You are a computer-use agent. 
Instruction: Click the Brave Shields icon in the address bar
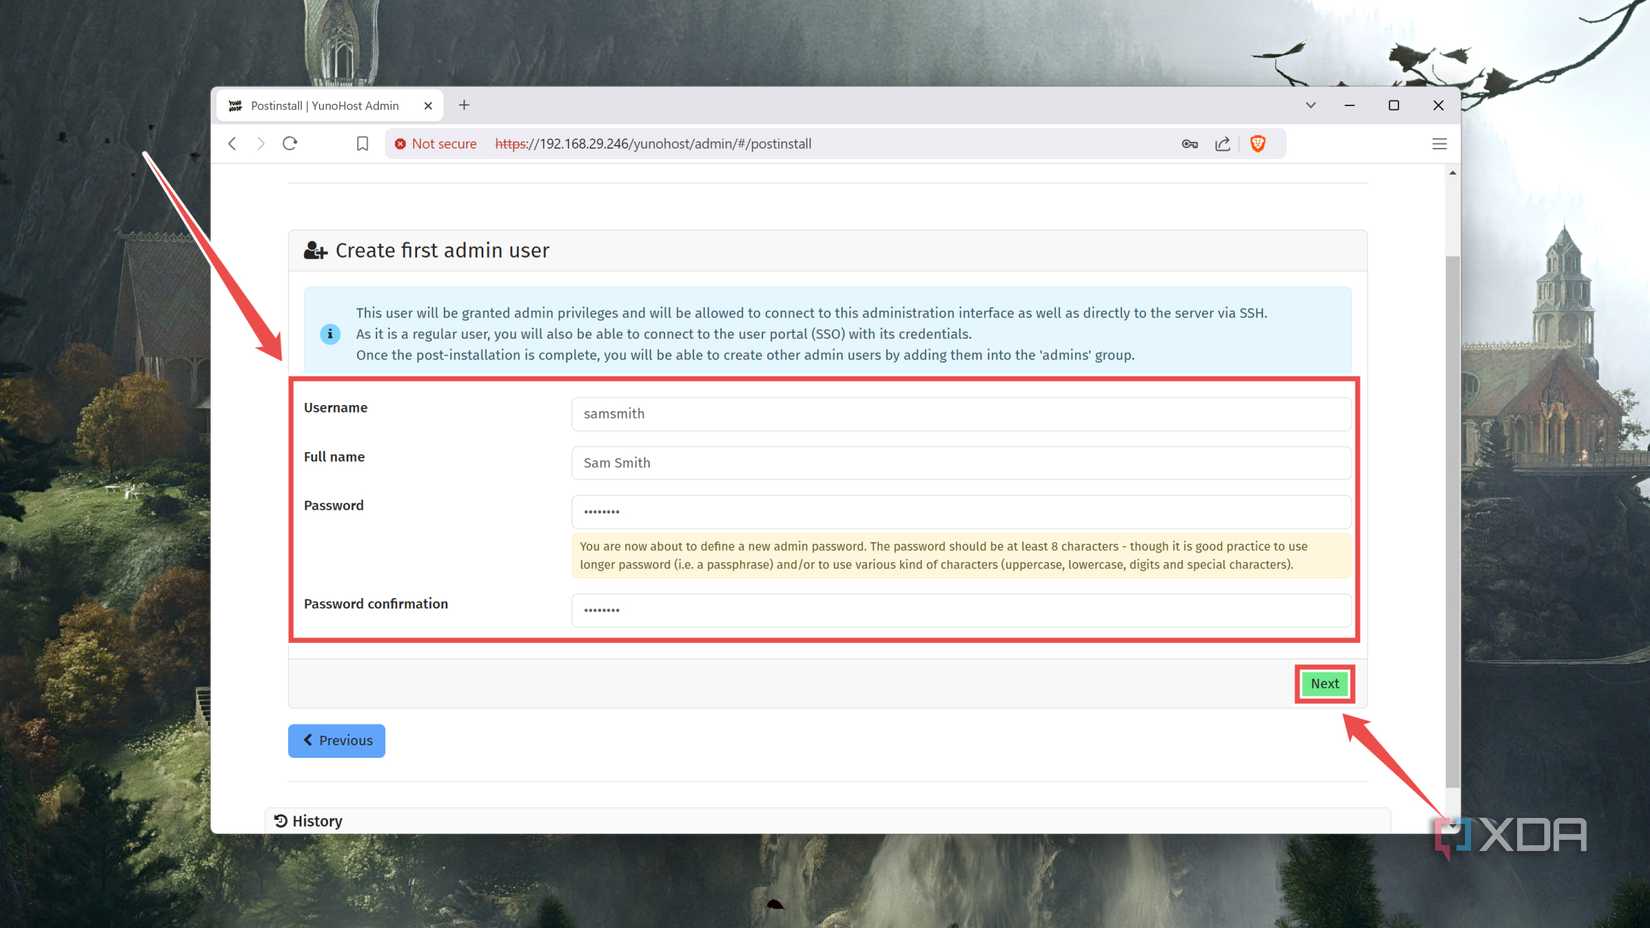(x=1257, y=143)
